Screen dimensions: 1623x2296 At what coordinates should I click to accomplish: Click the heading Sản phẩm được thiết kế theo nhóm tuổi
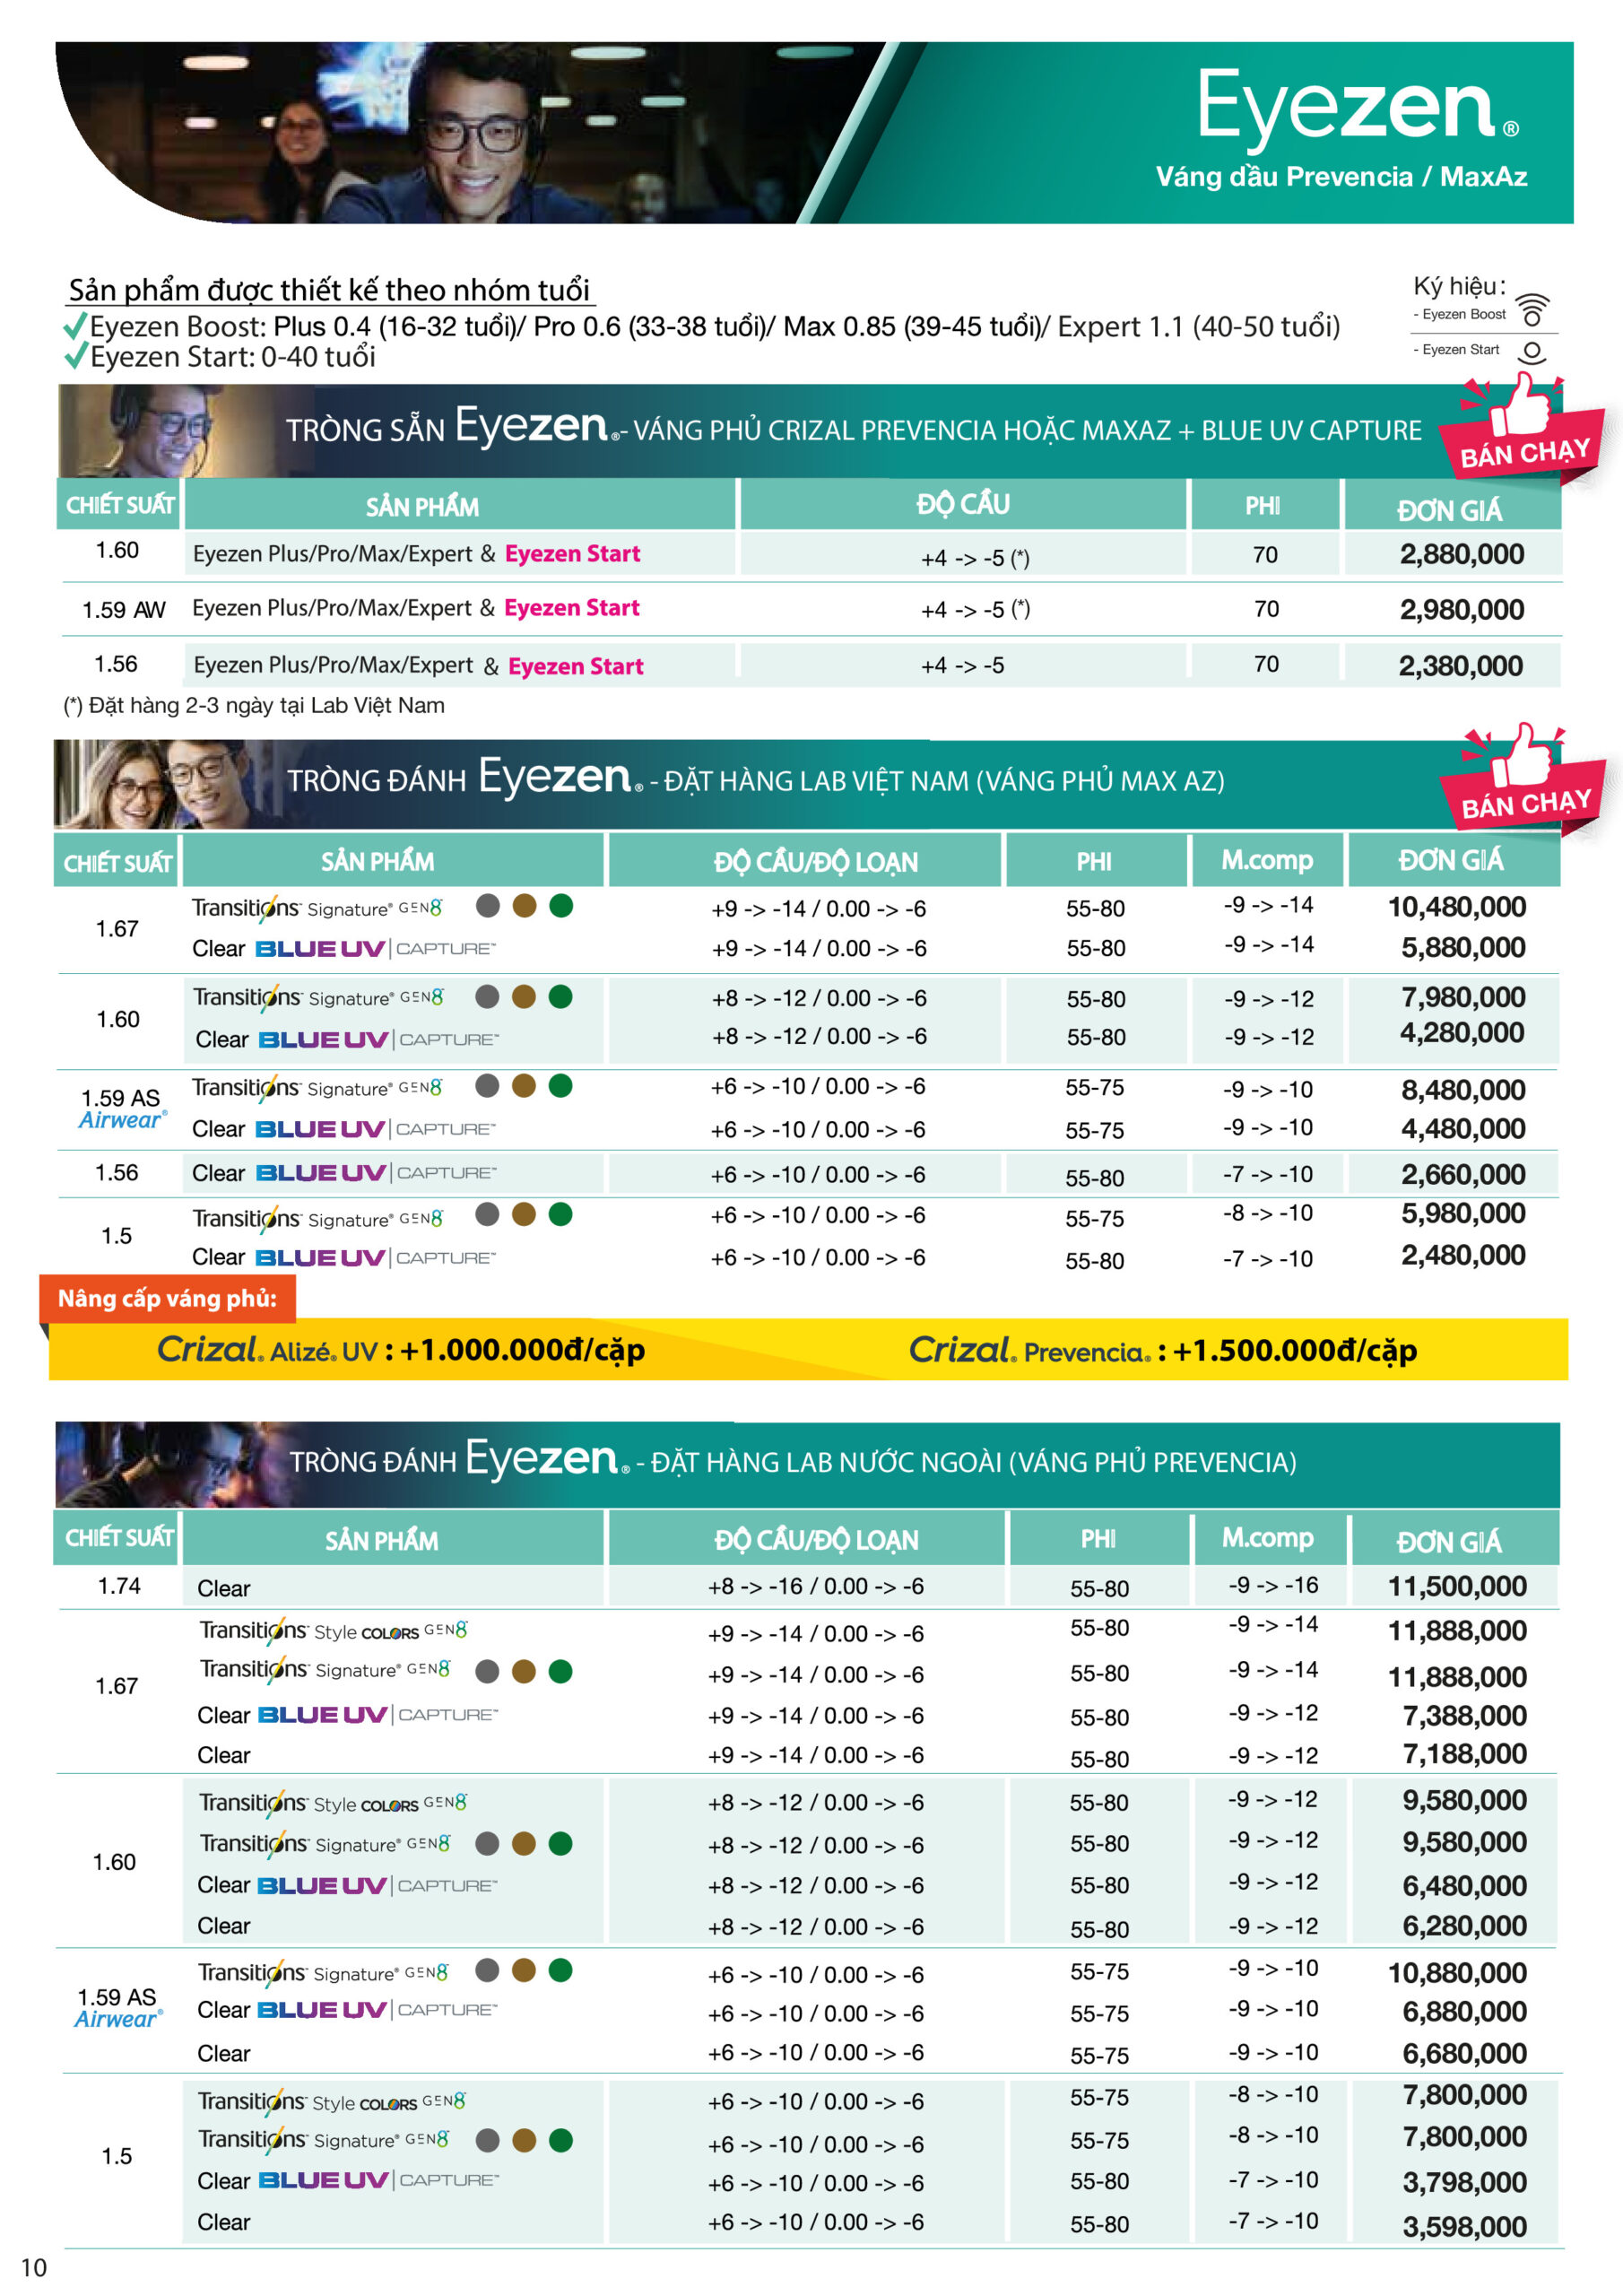(x=329, y=290)
